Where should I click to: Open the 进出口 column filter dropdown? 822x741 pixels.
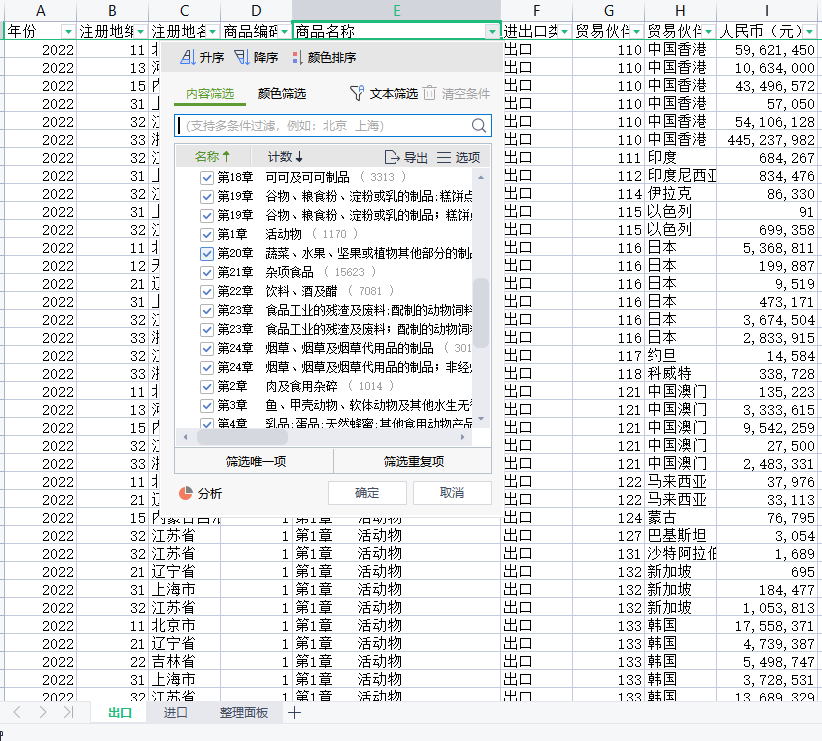[x=564, y=32]
